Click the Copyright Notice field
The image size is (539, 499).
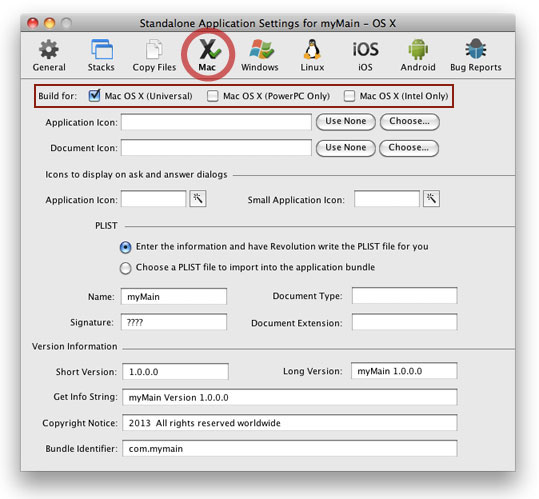290,423
